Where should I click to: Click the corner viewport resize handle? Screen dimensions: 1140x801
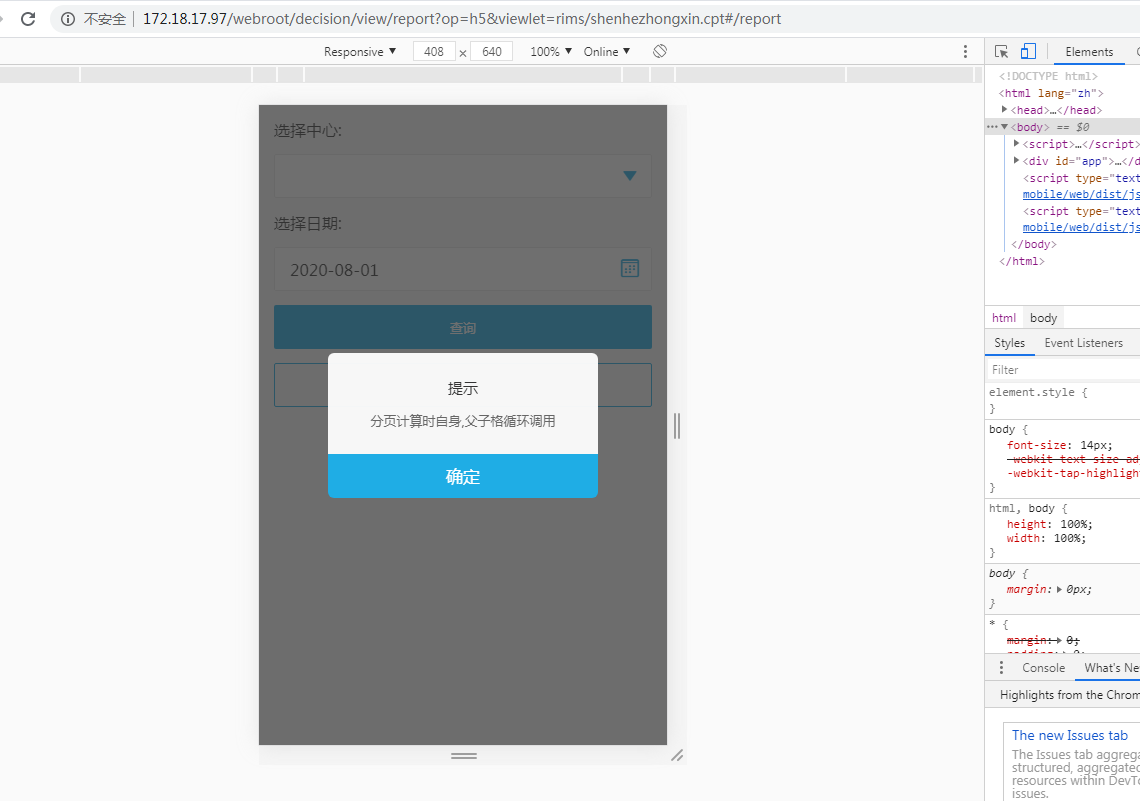click(677, 756)
